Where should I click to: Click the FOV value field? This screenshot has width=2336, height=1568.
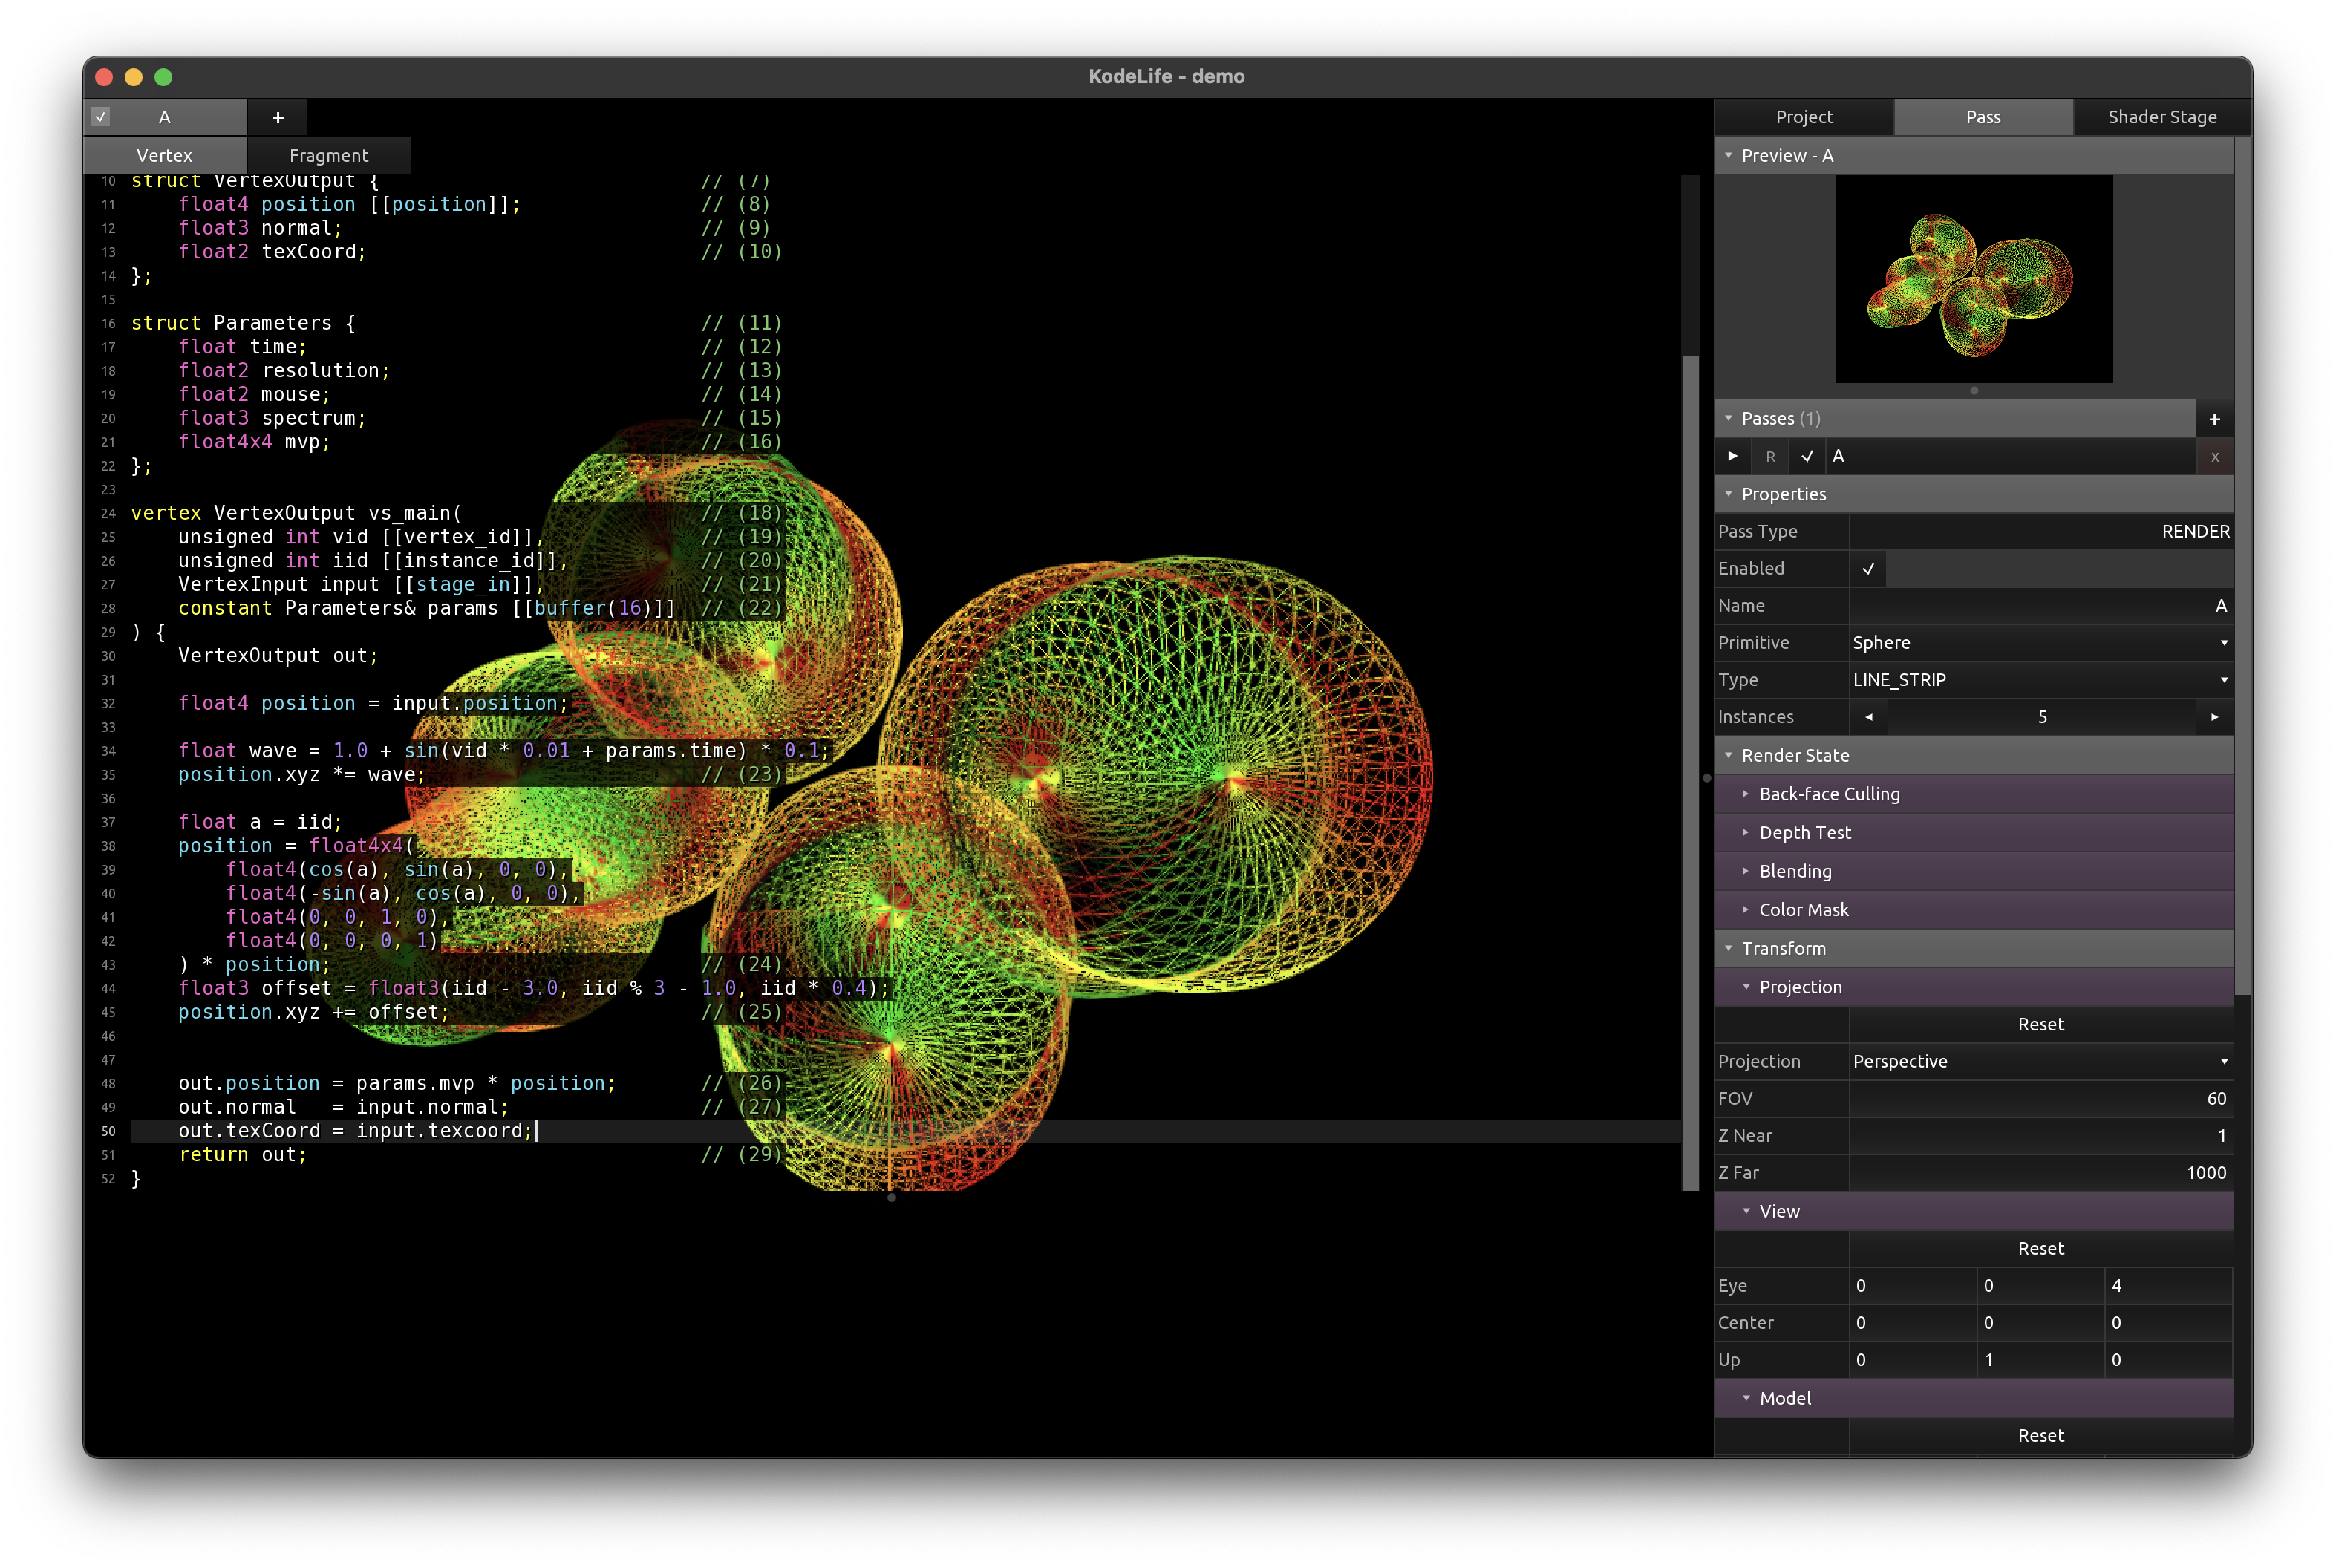[2040, 1098]
